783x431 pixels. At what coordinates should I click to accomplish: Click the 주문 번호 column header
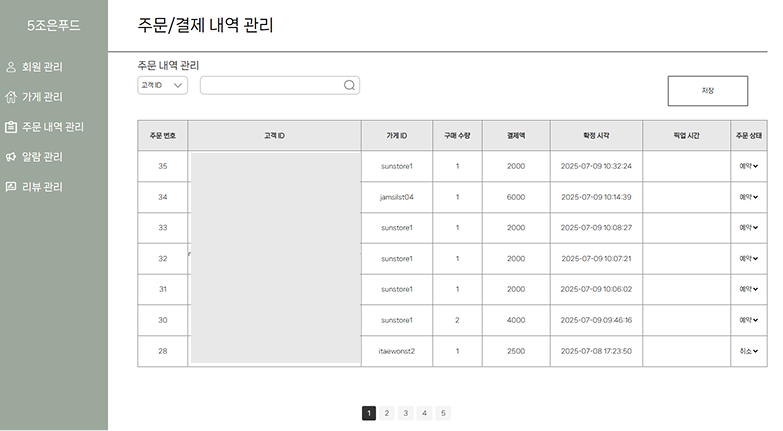point(163,135)
